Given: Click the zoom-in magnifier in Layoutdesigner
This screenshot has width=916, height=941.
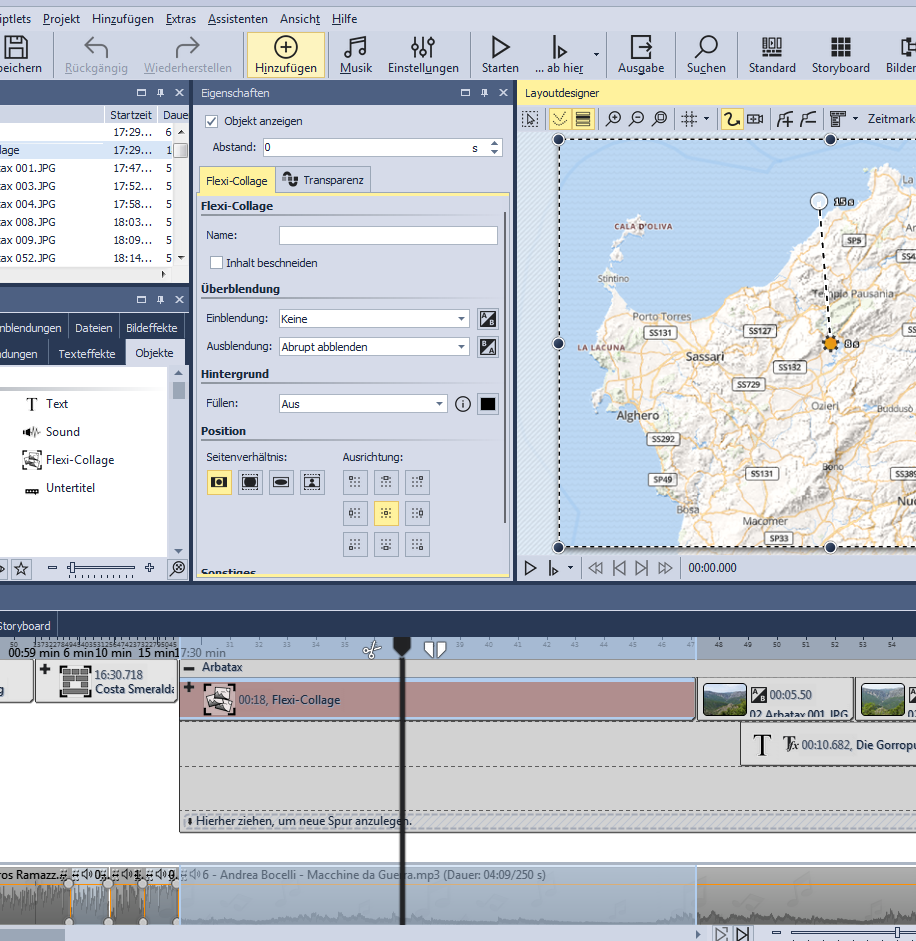Looking at the screenshot, I should 614,119.
